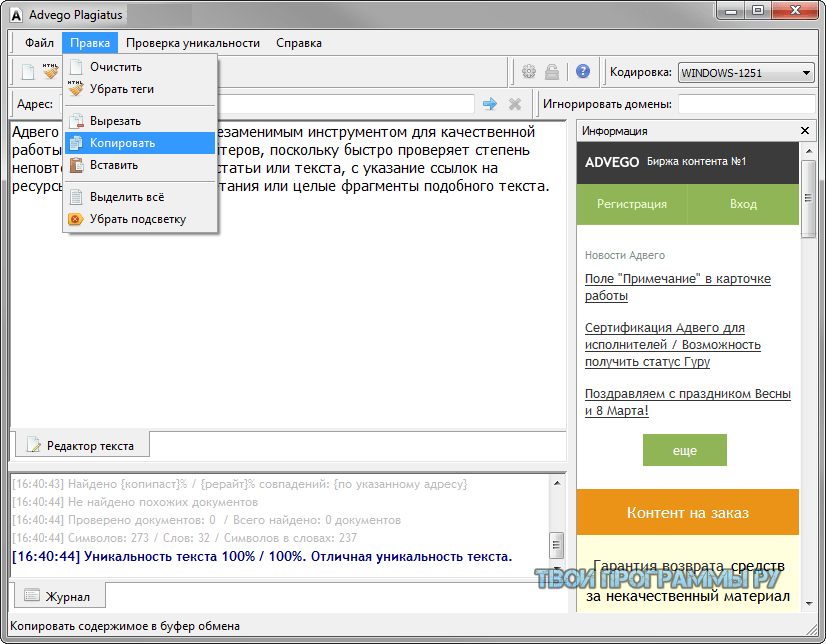Click the scissors icon beside Вырезать
826x644 pixels.
pyautogui.click(x=76, y=121)
